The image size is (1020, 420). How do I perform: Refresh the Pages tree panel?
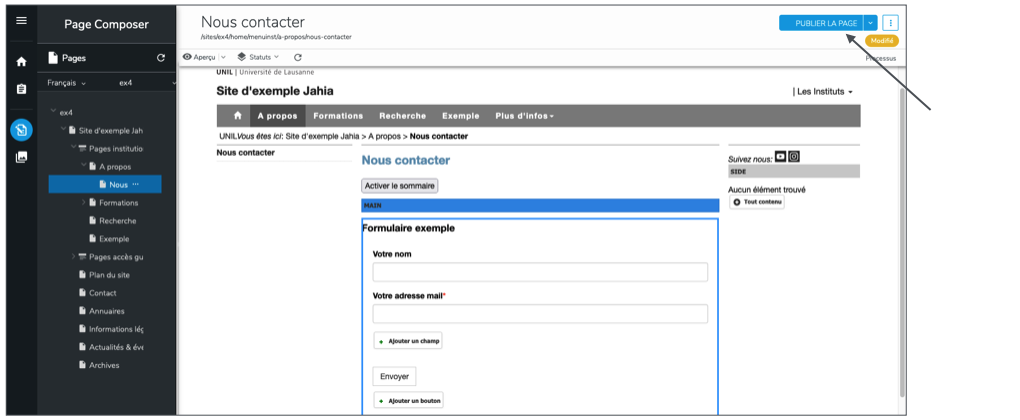[161, 58]
